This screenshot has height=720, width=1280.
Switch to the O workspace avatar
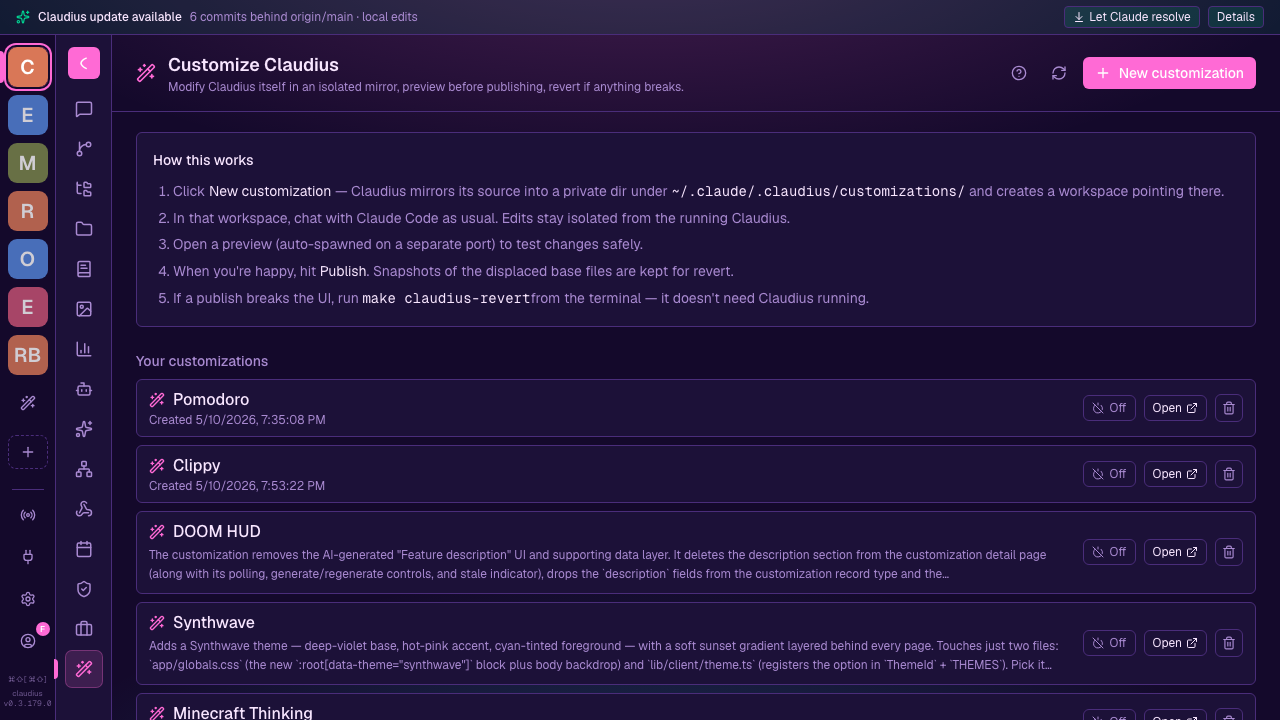28,259
